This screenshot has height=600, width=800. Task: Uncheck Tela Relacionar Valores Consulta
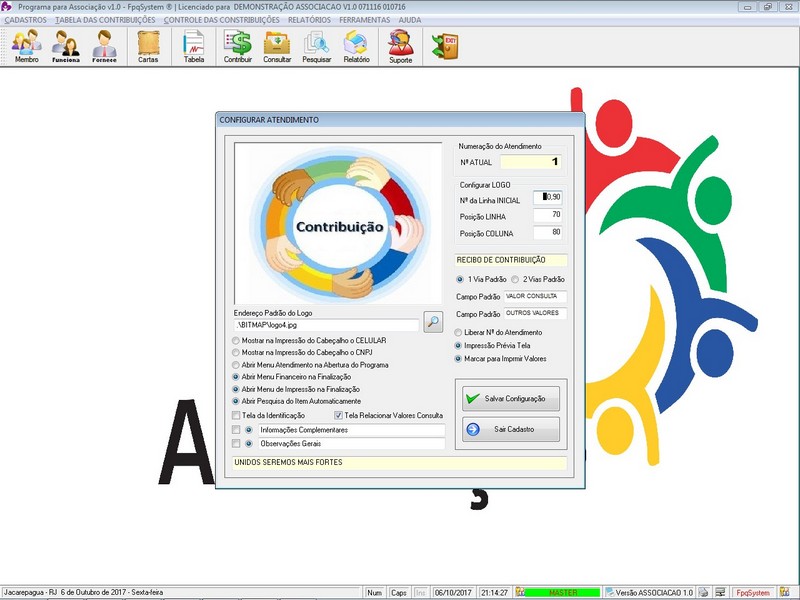coord(338,415)
